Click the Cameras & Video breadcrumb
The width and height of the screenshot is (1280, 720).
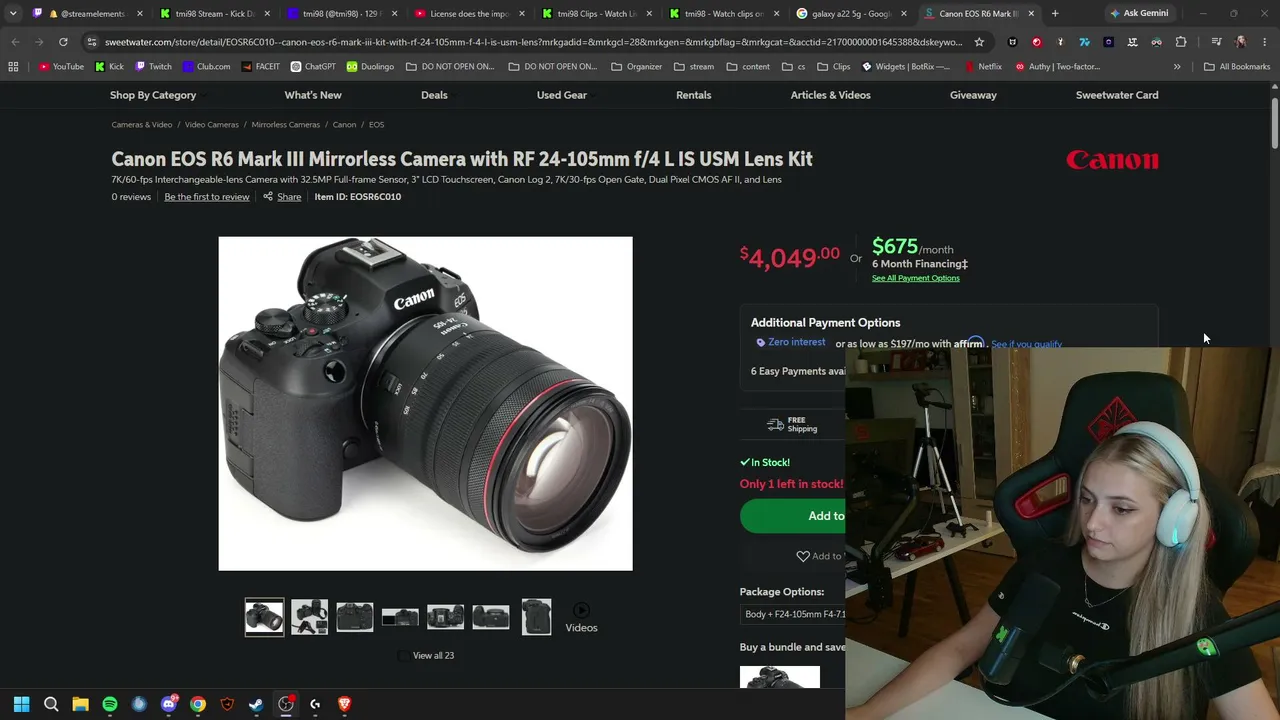tap(142, 125)
